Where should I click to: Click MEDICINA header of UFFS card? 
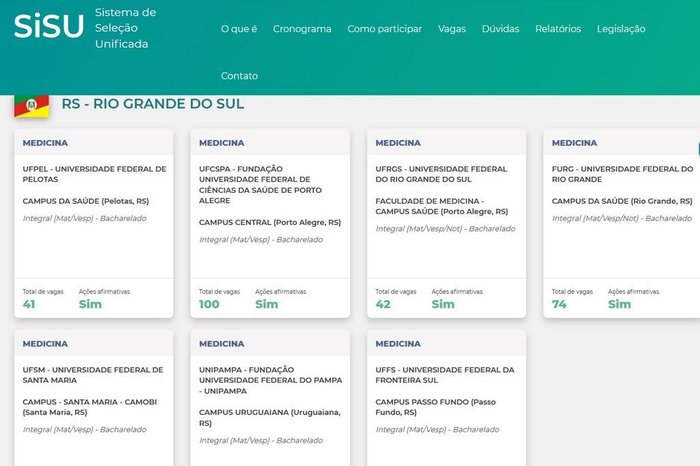(398, 344)
